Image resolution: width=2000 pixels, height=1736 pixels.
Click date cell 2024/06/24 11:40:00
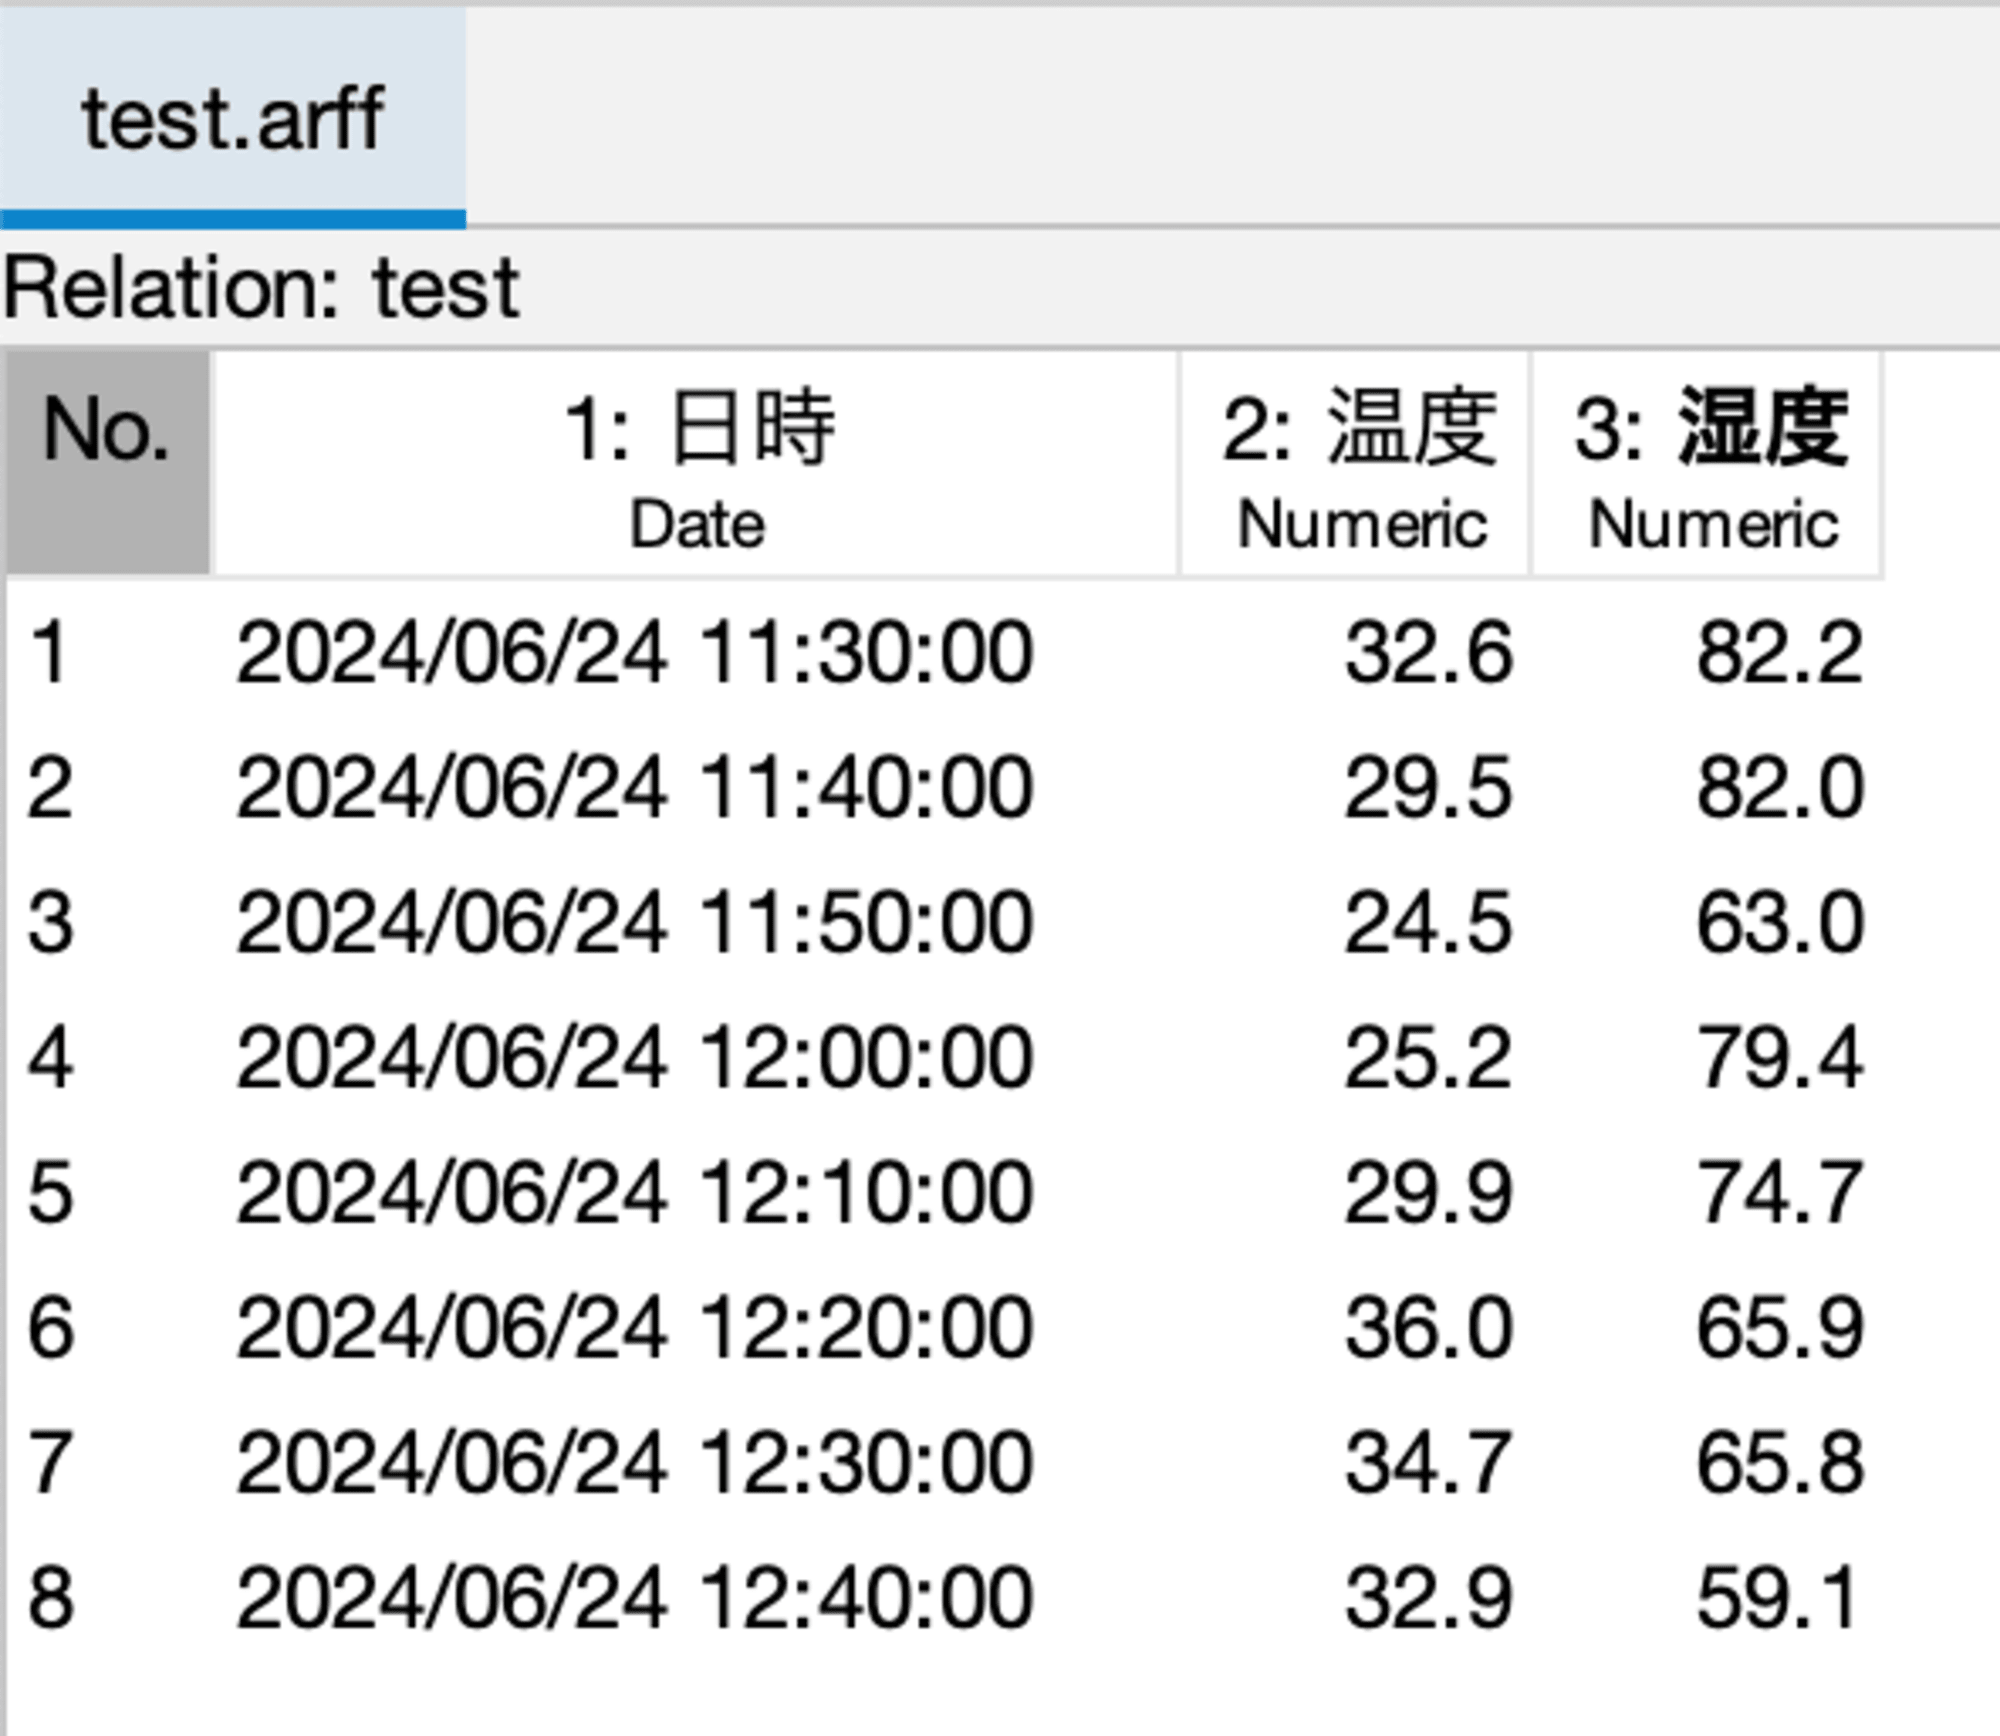[697, 788]
